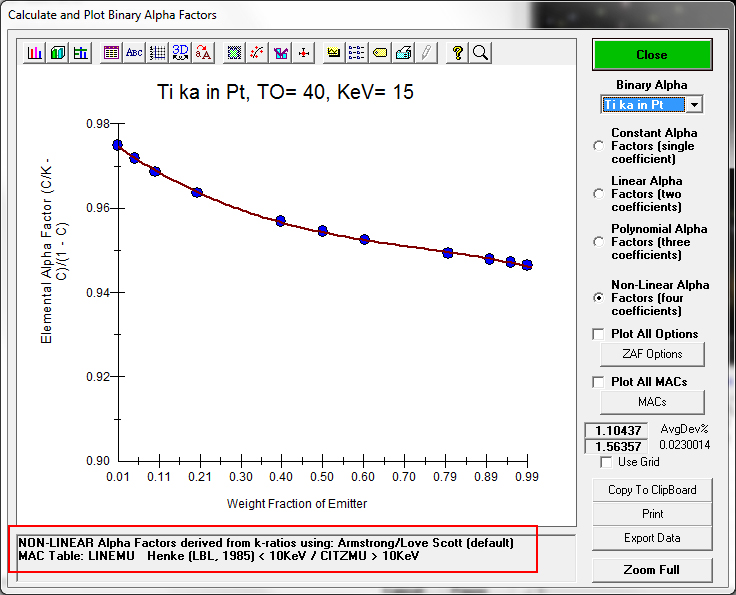Click the 1.10437 value field
736x595 pixels.
pos(615,431)
